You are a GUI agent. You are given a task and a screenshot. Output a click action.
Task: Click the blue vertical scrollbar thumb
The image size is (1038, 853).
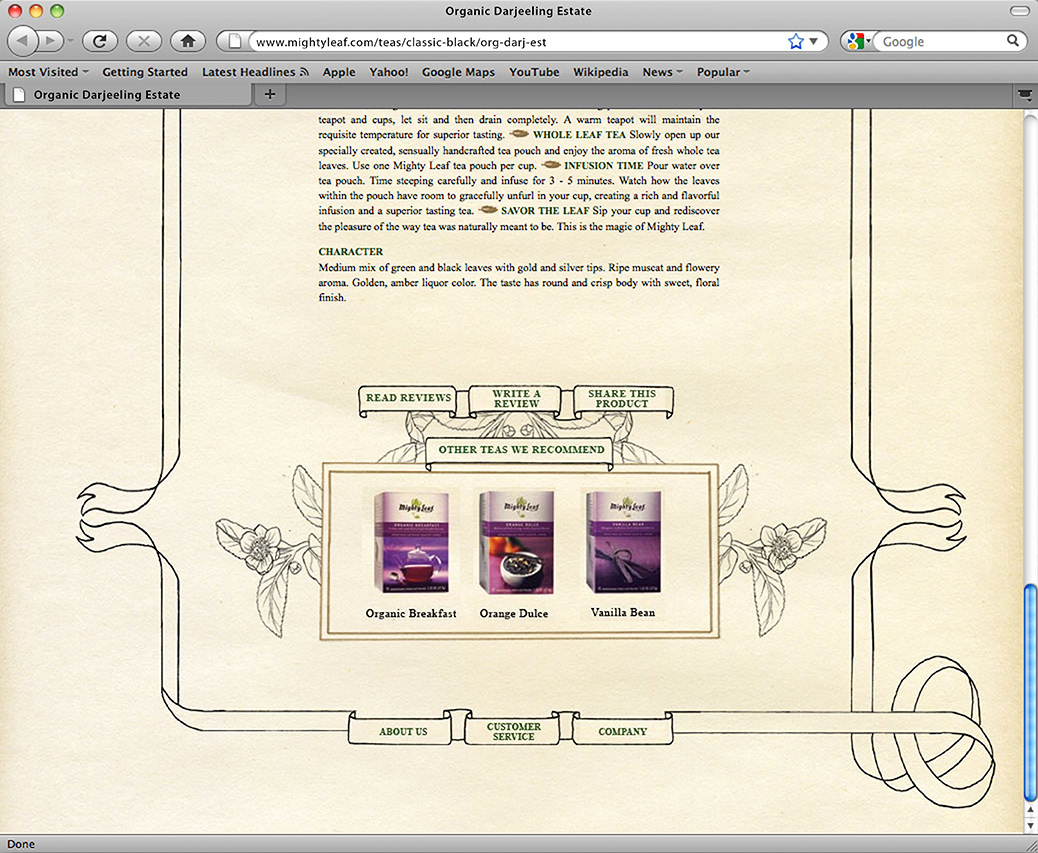click(x=1029, y=692)
